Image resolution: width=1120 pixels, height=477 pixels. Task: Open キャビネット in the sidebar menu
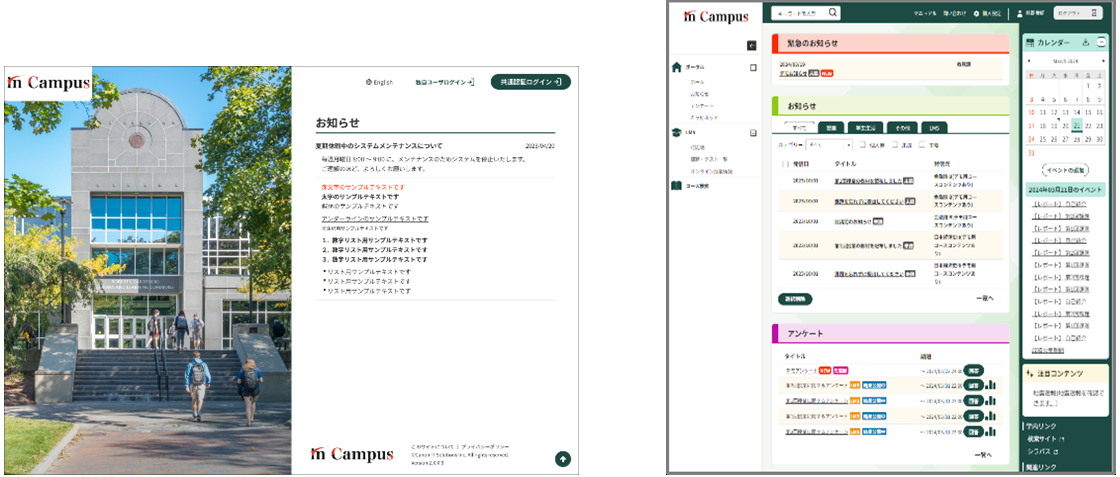click(704, 116)
